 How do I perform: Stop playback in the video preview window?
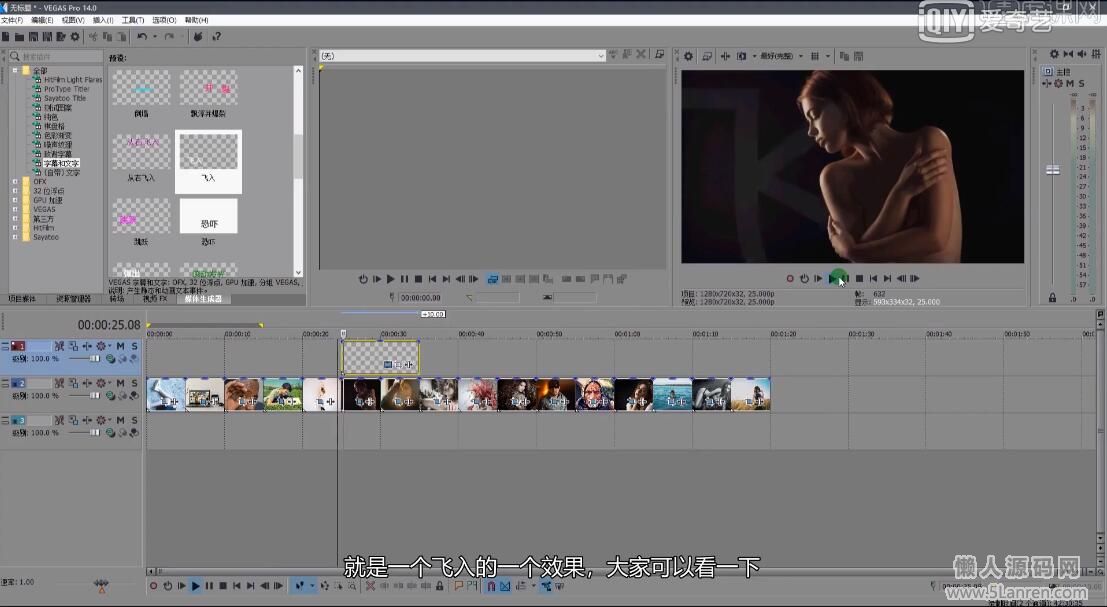click(859, 279)
